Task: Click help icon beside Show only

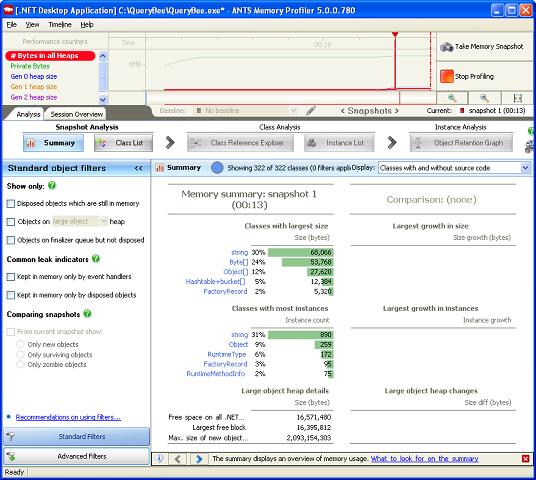Action: pyautogui.click(x=52, y=185)
